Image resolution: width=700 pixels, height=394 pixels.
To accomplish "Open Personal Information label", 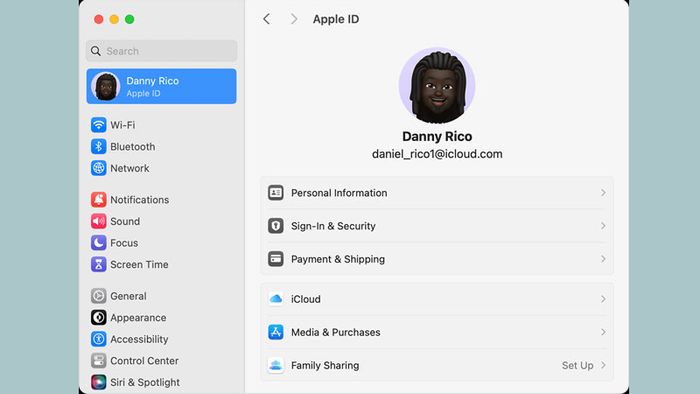I will 339,193.
